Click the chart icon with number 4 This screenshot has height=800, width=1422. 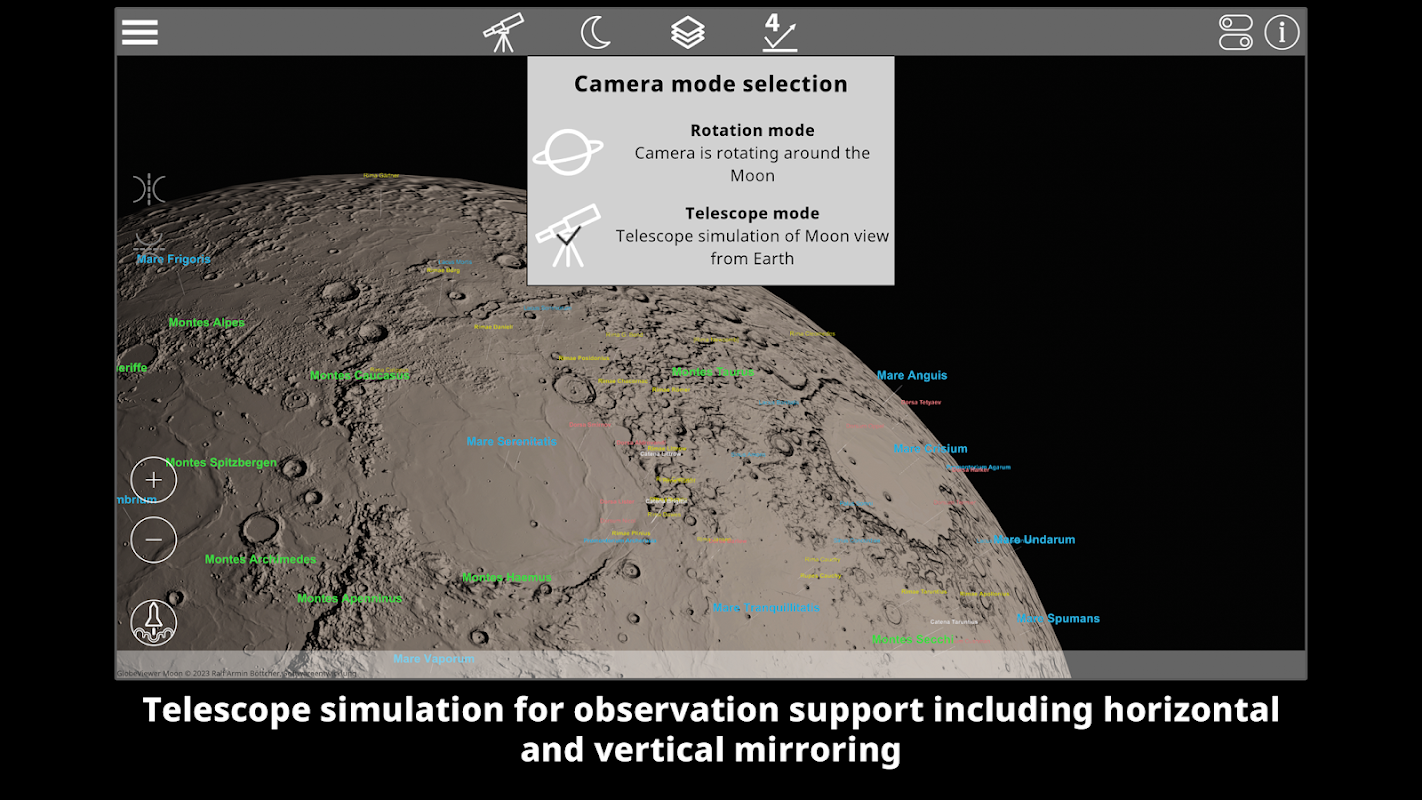pos(779,32)
